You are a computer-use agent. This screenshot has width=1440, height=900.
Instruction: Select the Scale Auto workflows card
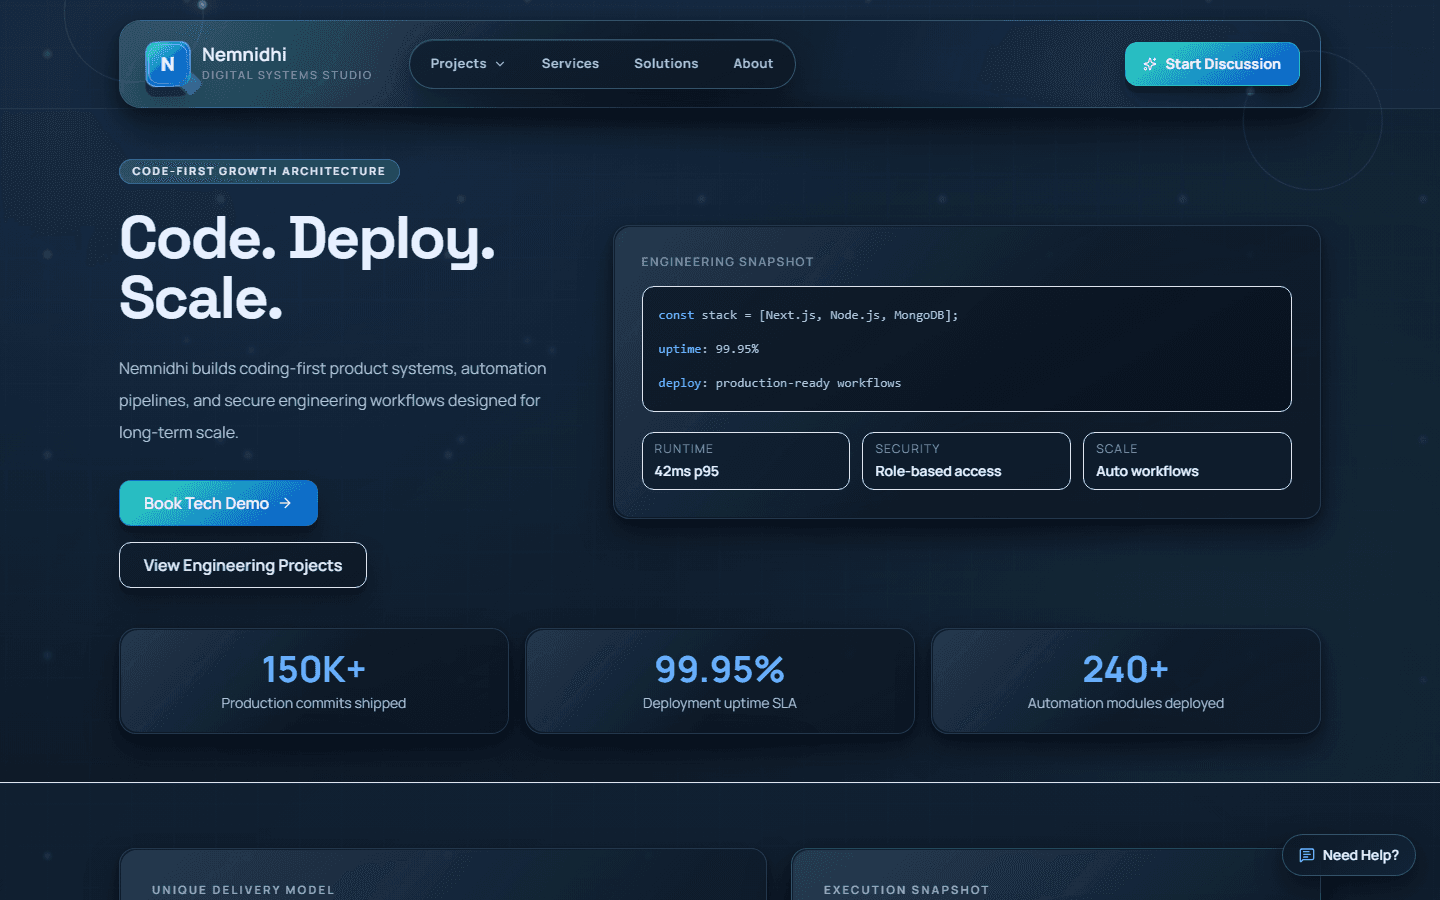(1187, 461)
